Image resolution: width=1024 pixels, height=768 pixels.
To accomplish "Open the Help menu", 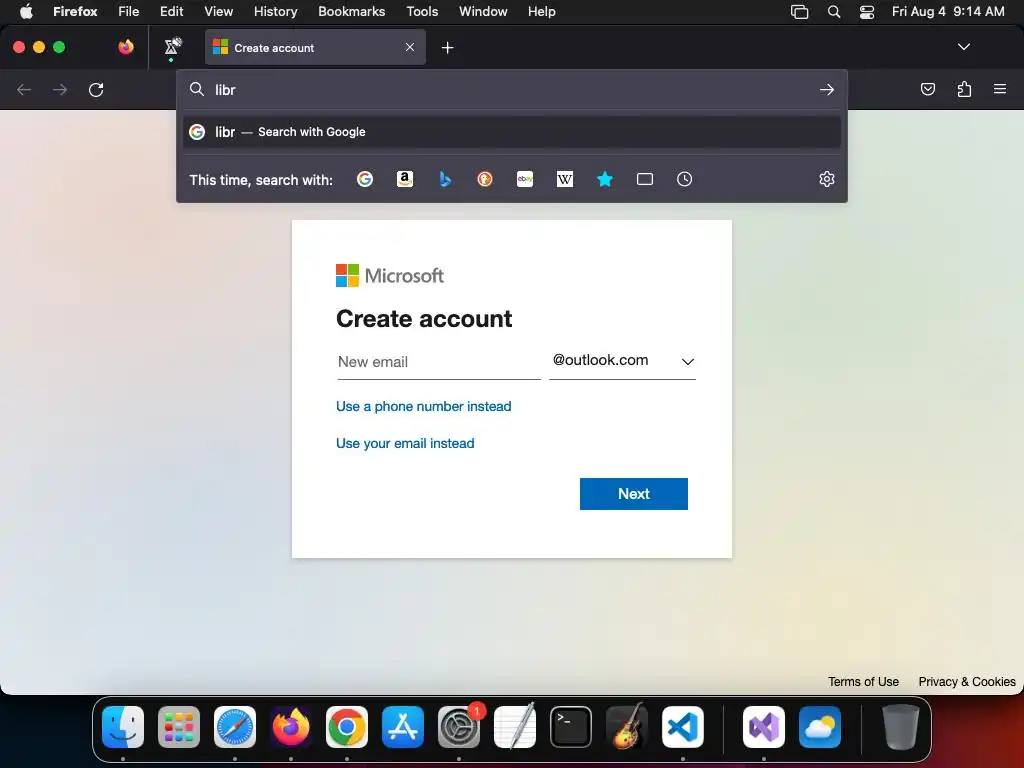I will pos(541,11).
